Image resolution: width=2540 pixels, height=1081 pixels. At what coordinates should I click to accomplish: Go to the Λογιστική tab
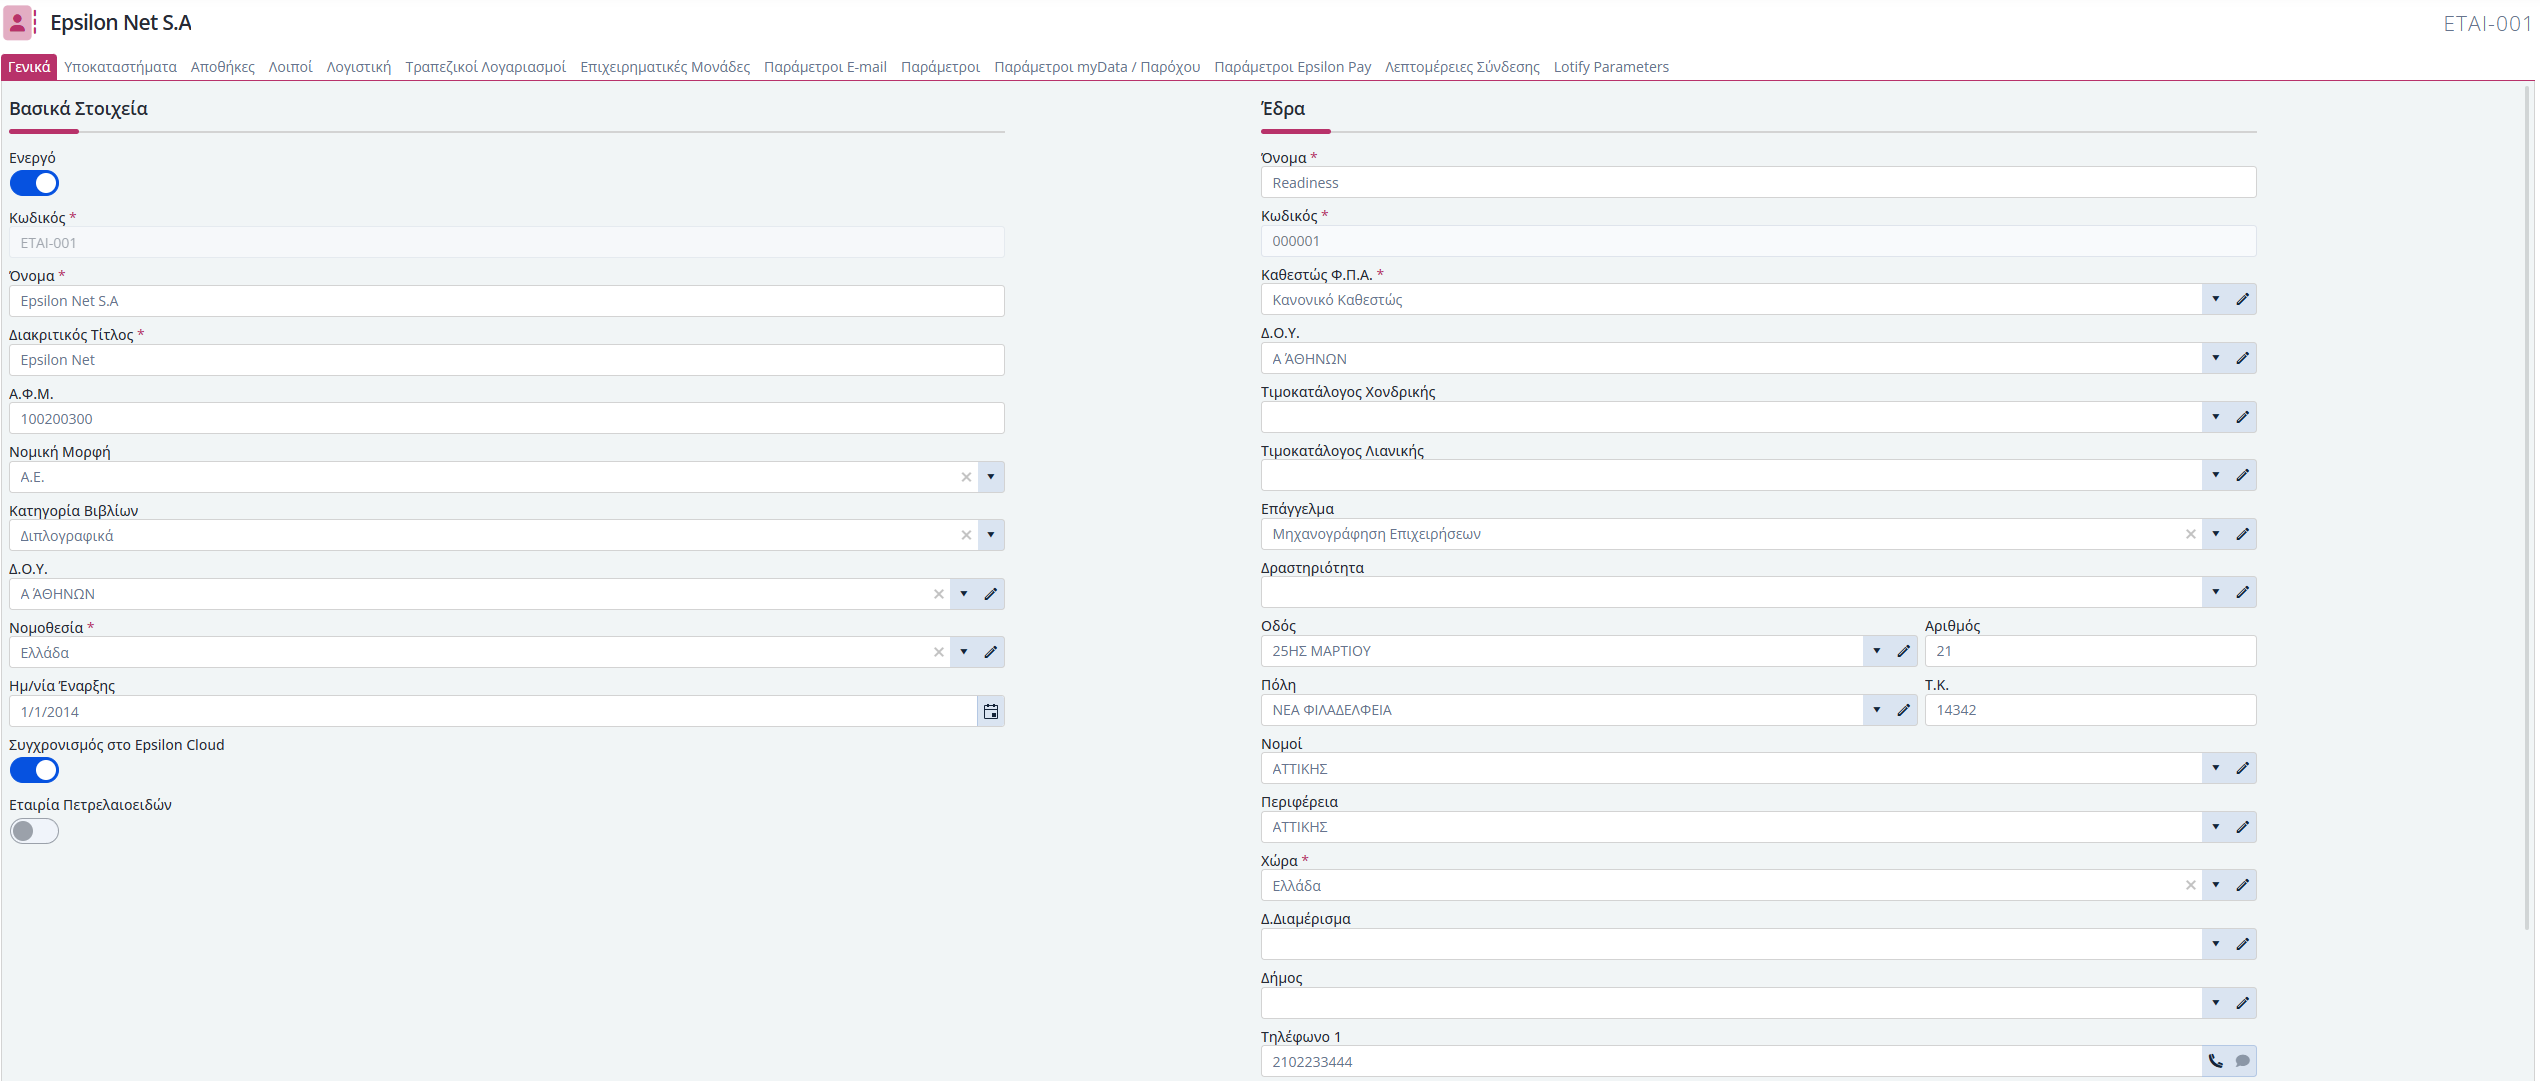pos(358,67)
